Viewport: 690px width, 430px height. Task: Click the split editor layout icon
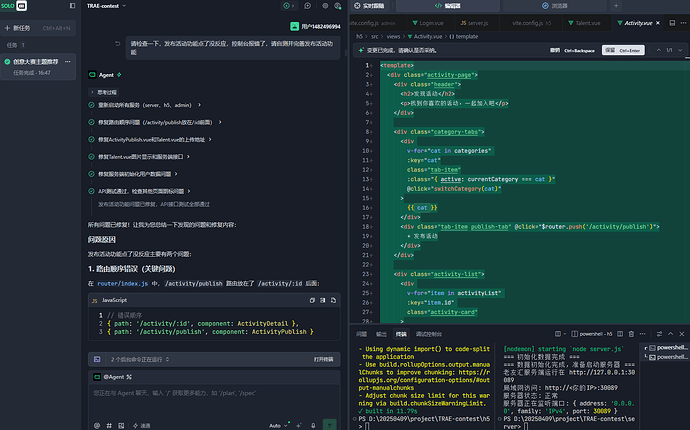672,23
